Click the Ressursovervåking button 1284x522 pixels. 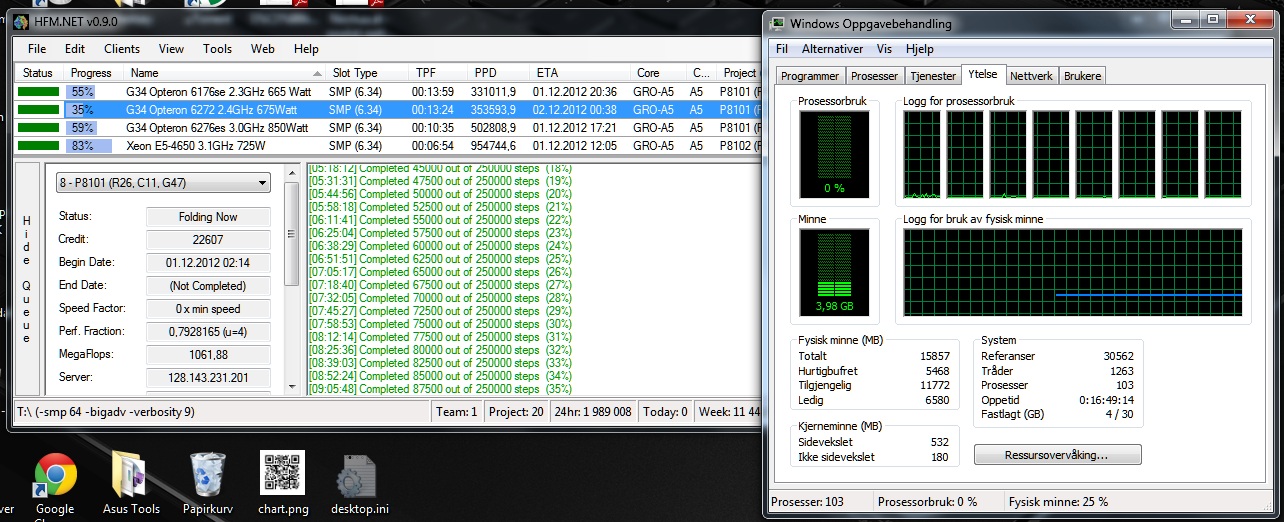[1057, 455]
